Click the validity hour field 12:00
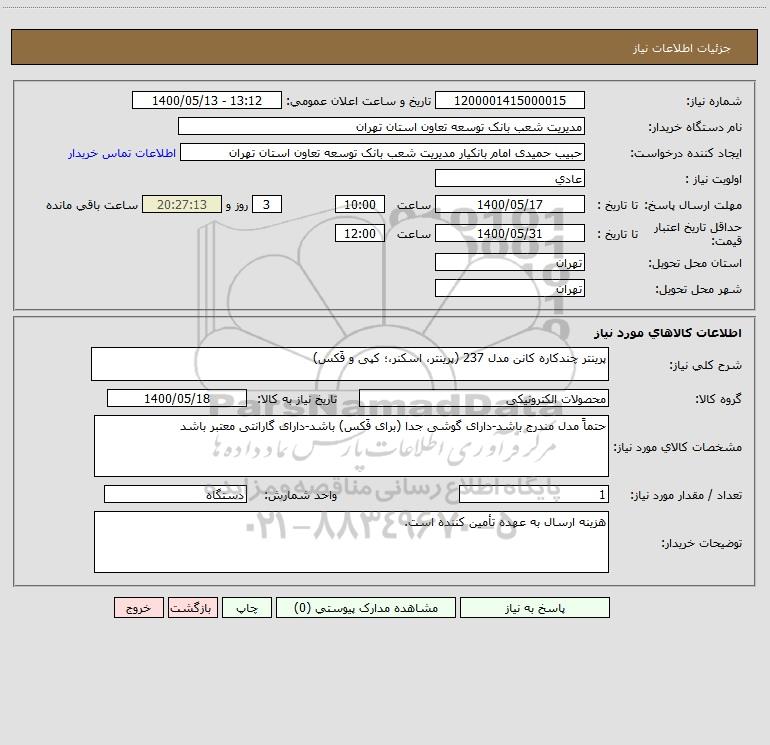This screenshot has width=770, height=745. coord(359,233)
